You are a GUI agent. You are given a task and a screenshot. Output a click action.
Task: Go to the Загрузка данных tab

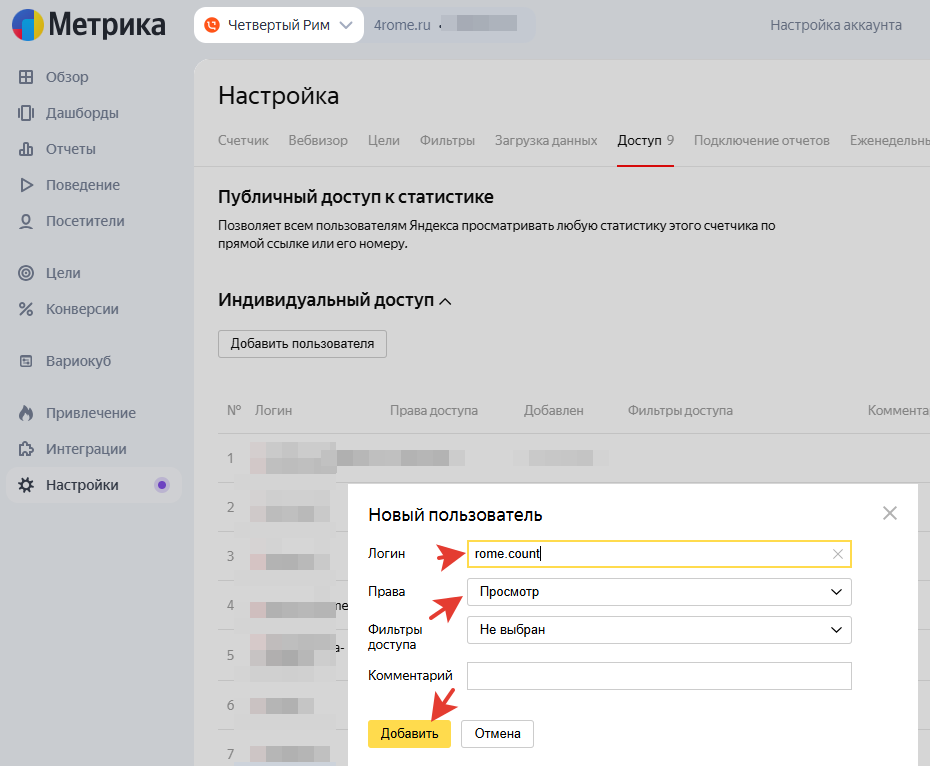coord(546,141)
